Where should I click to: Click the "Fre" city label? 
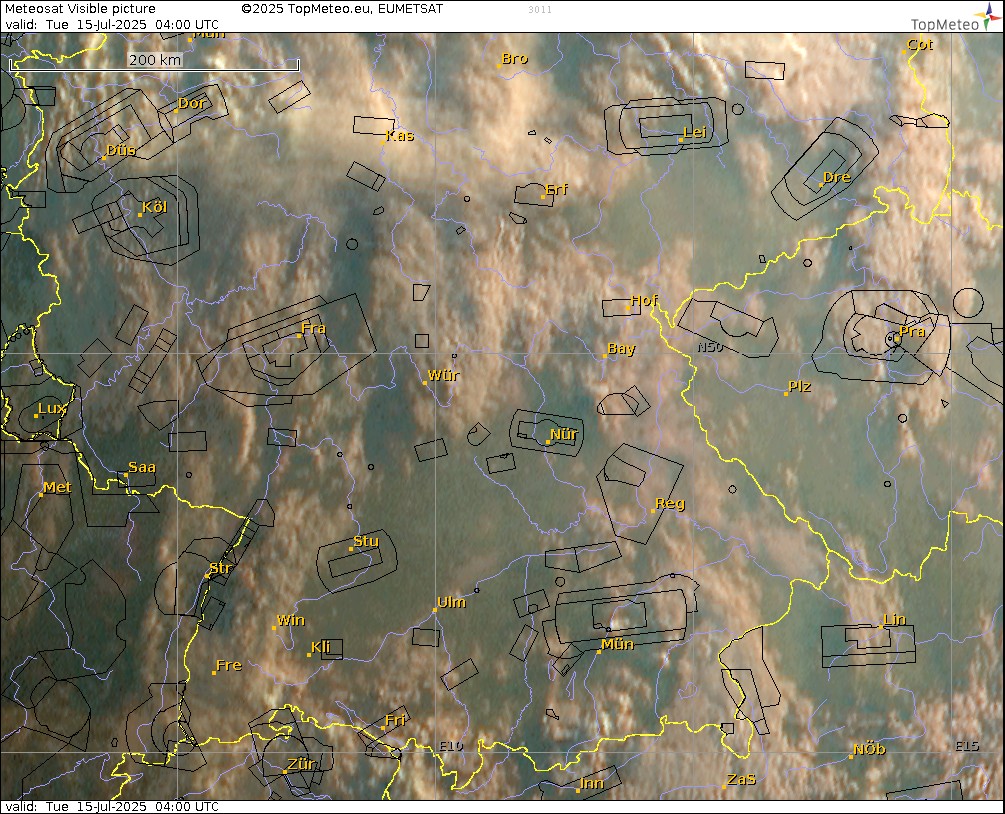(x=229, y=665)
